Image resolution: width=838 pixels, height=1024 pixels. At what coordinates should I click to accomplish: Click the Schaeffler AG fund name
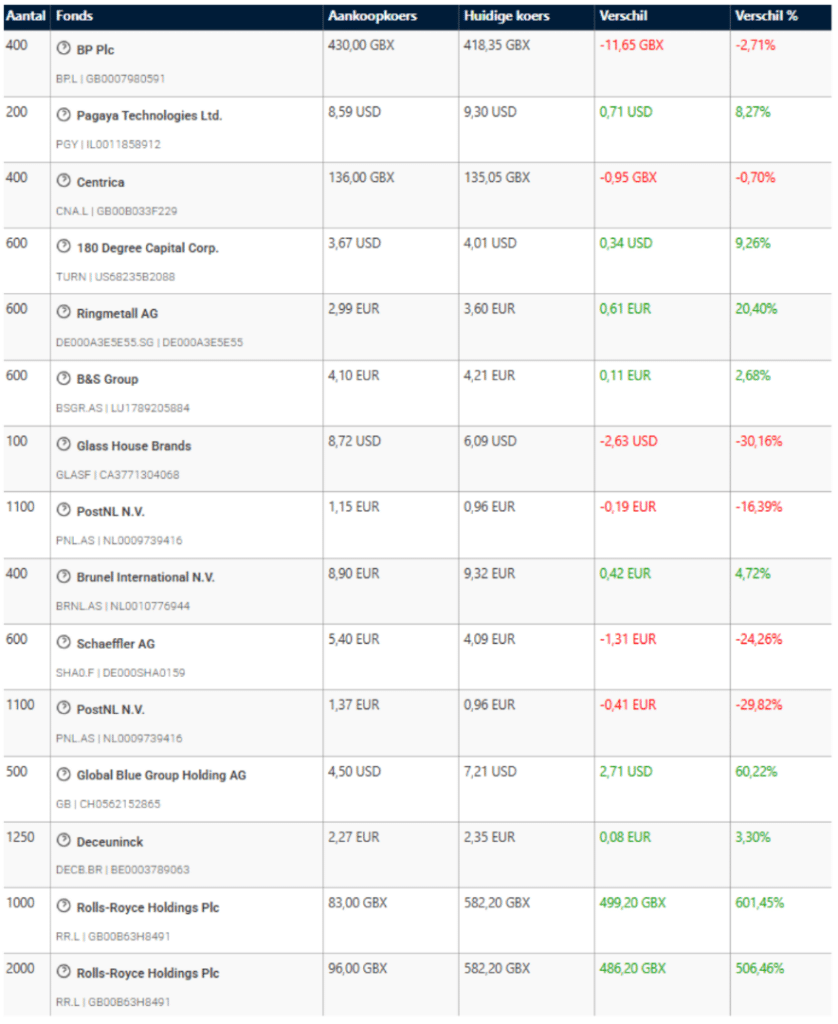click(x=116, y=644)
